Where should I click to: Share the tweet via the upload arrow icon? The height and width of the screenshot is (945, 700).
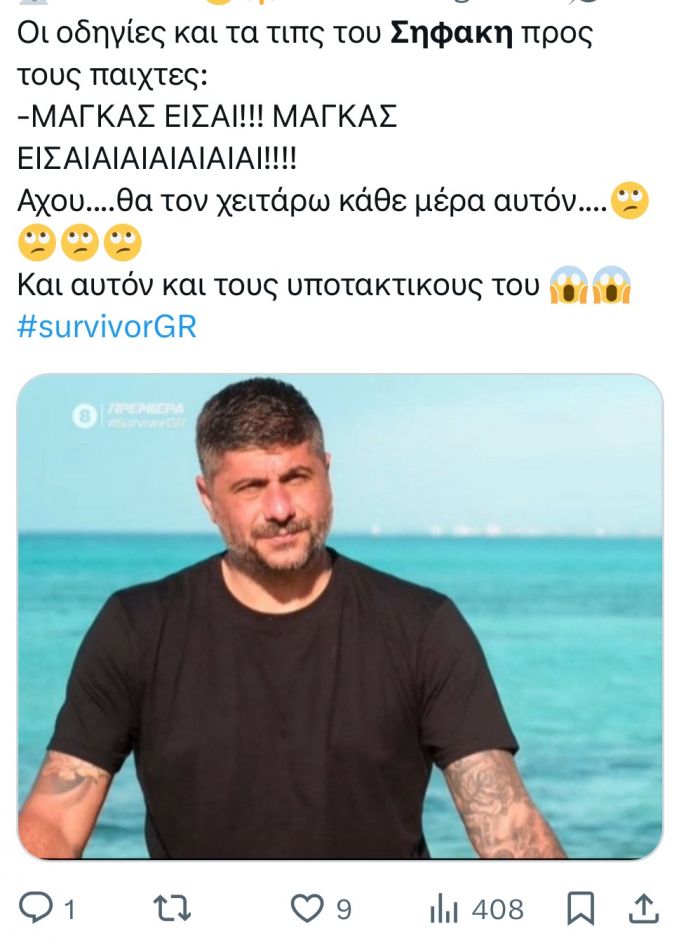[x=643, y=909]
